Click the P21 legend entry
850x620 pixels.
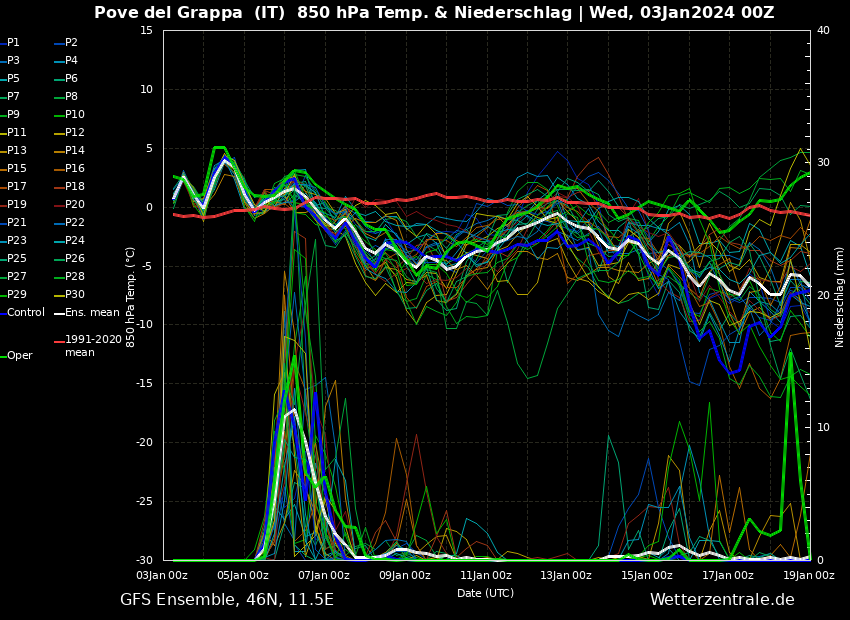click(x=16, y=222)
